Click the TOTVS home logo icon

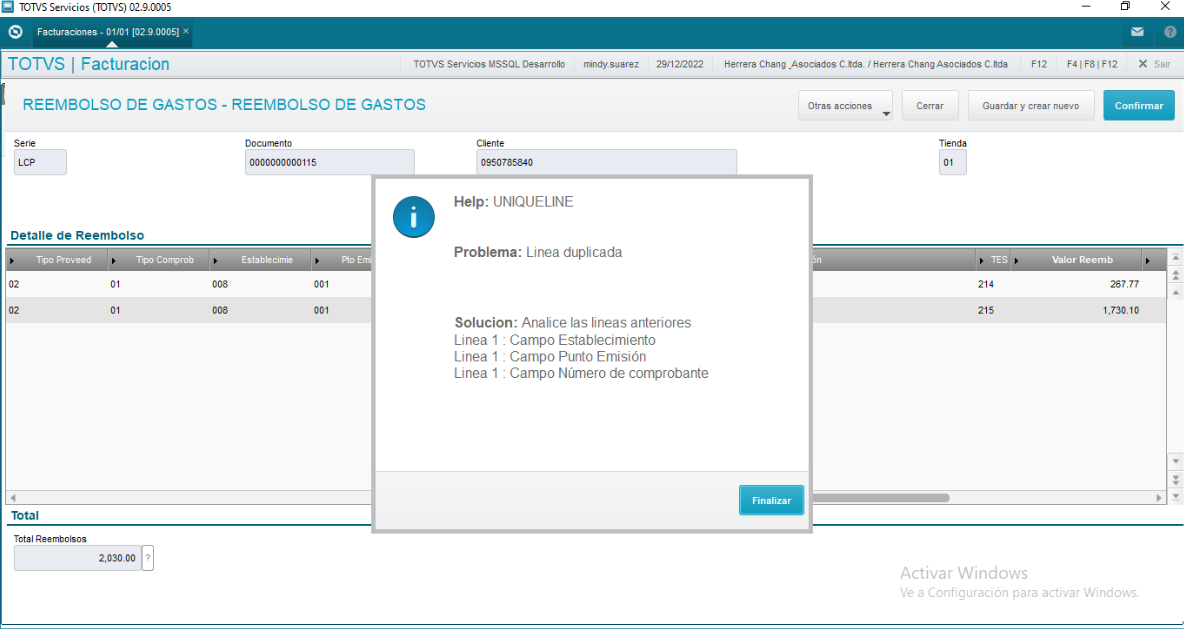[14, 32]
